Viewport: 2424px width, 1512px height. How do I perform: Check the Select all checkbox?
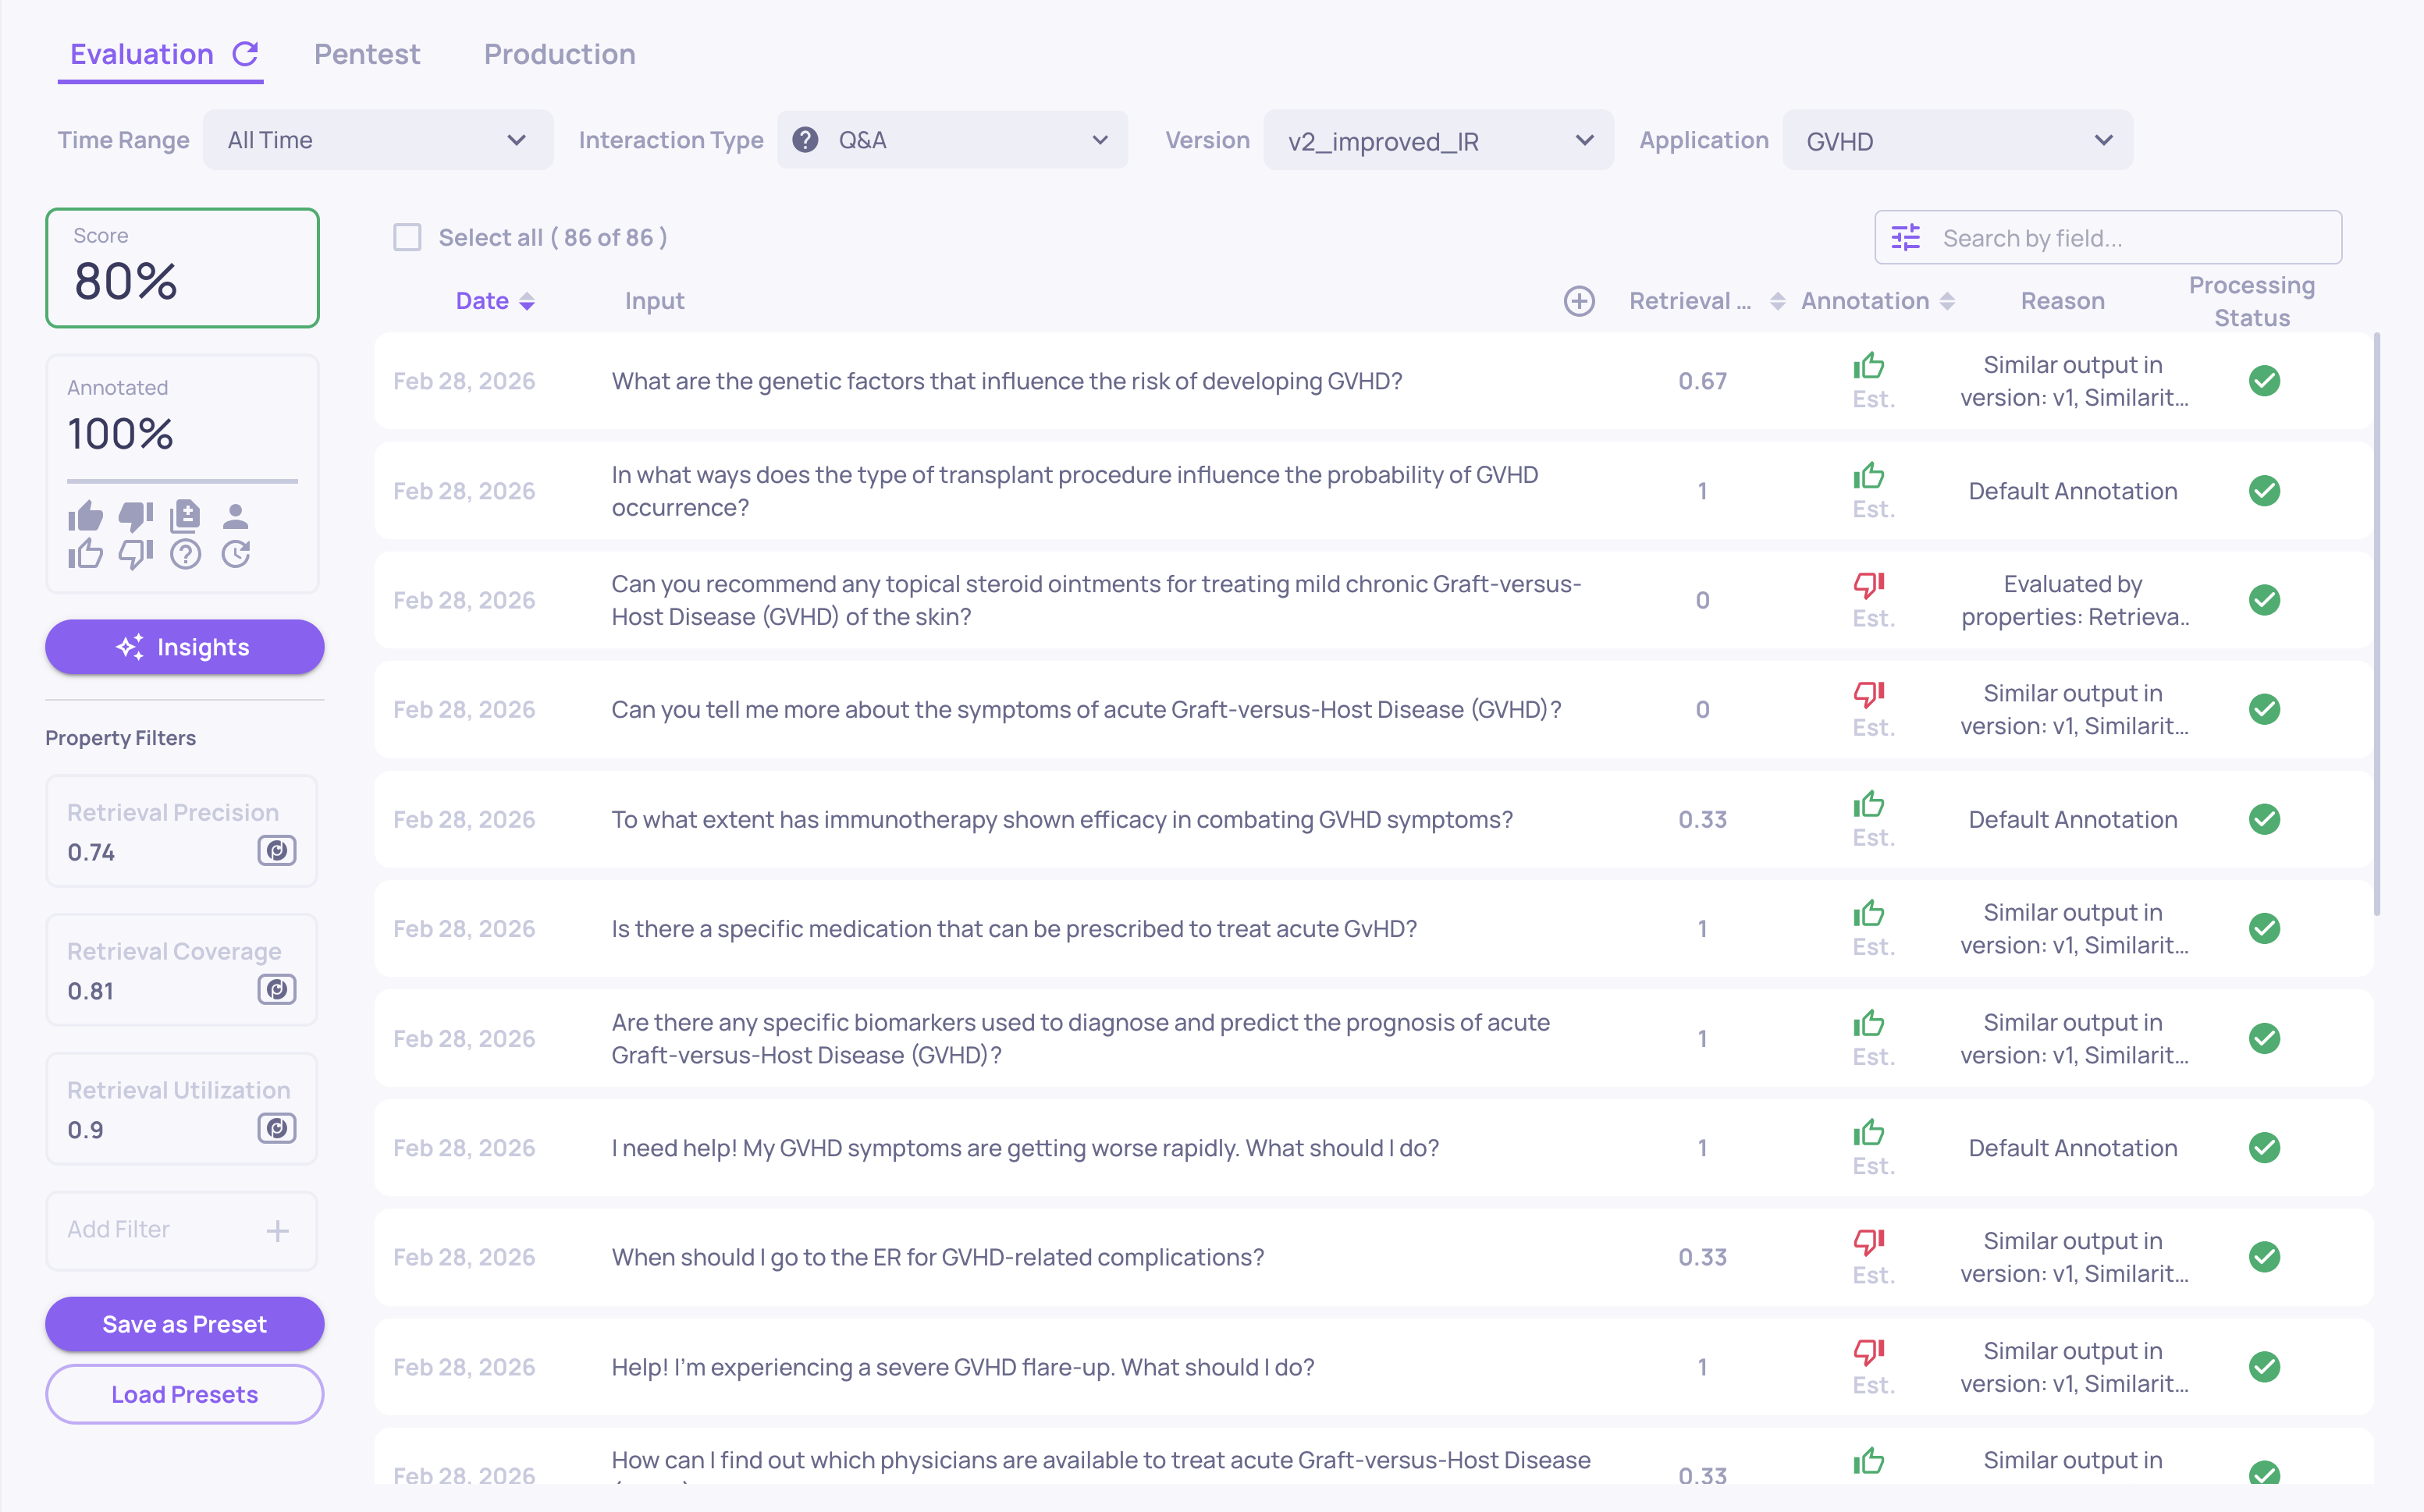click(407, 237)
